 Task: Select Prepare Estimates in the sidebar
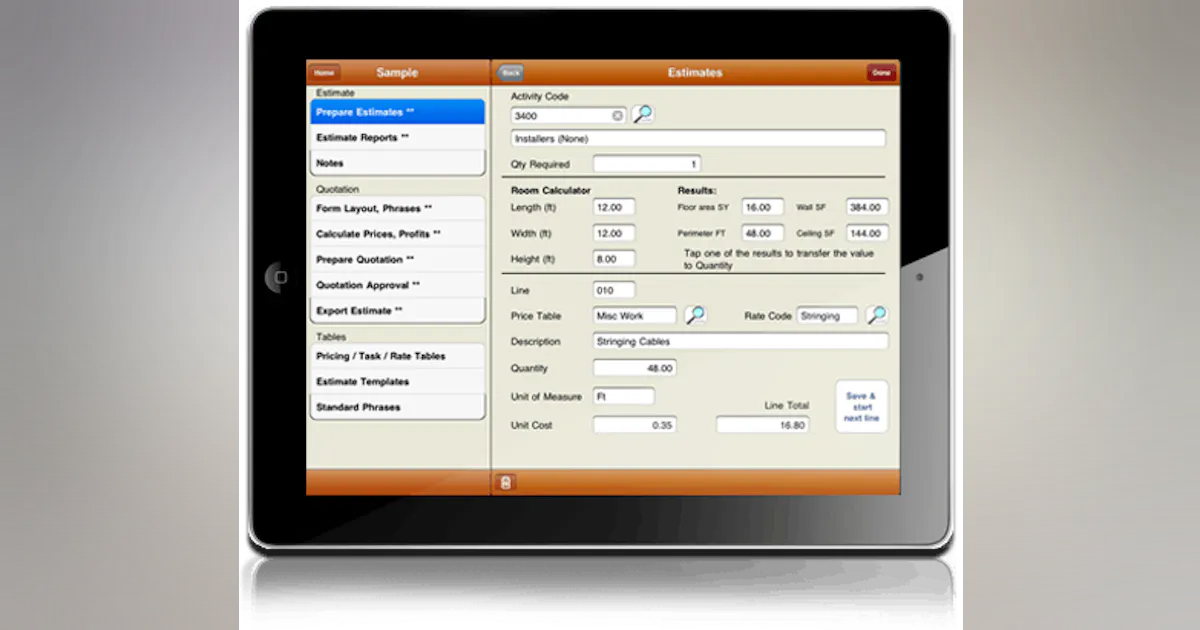click(x=397, y=112)
